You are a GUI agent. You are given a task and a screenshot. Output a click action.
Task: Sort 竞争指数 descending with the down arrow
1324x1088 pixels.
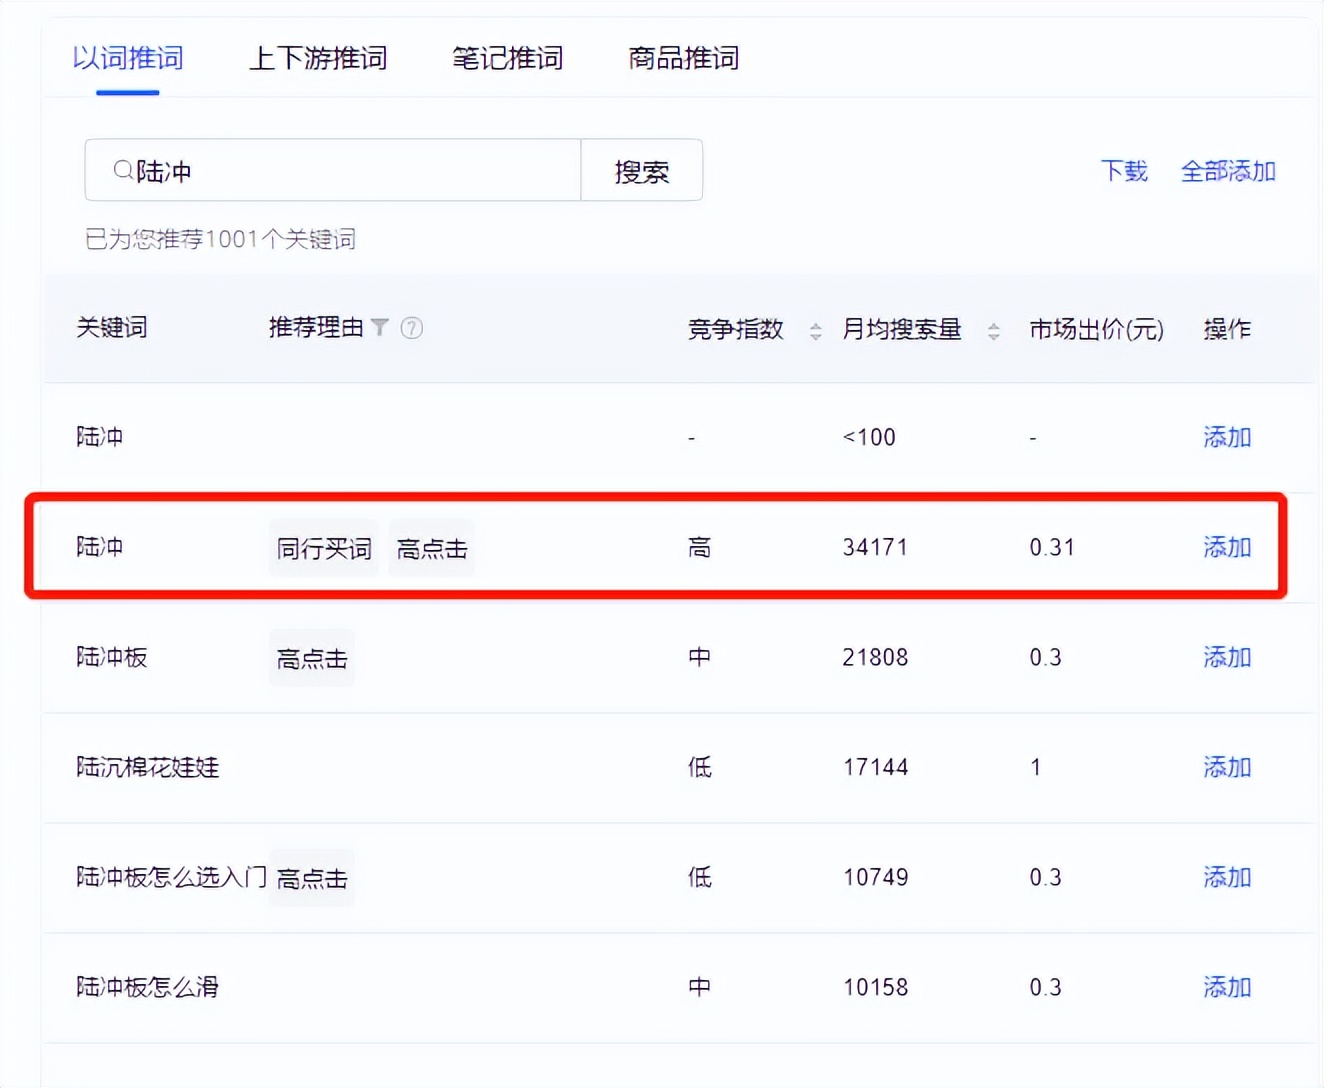coord(816,336)
